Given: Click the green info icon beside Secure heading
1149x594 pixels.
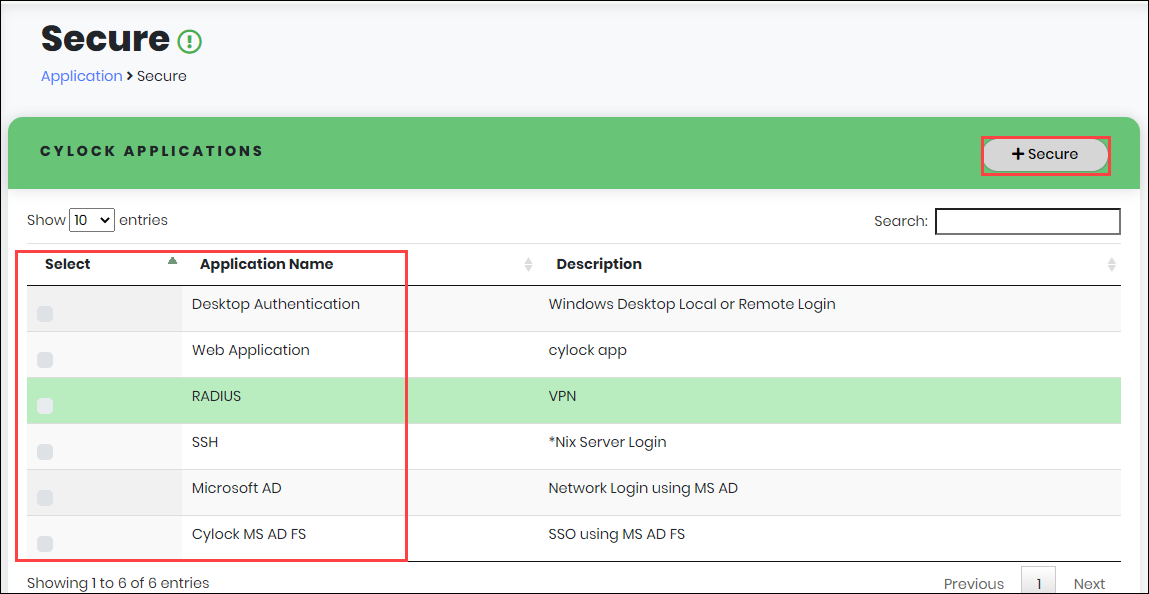Looking at the screenshot, I should tap(190, 41).
